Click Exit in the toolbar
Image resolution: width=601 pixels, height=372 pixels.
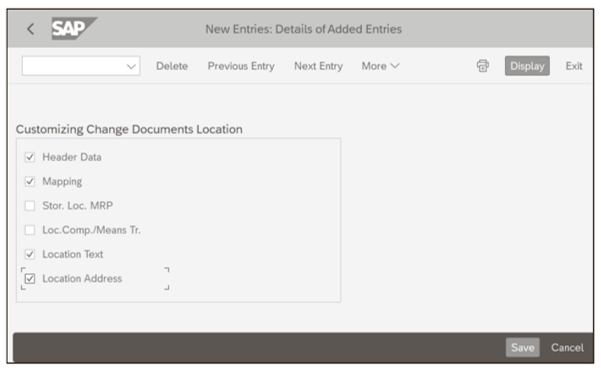point(574,66)
